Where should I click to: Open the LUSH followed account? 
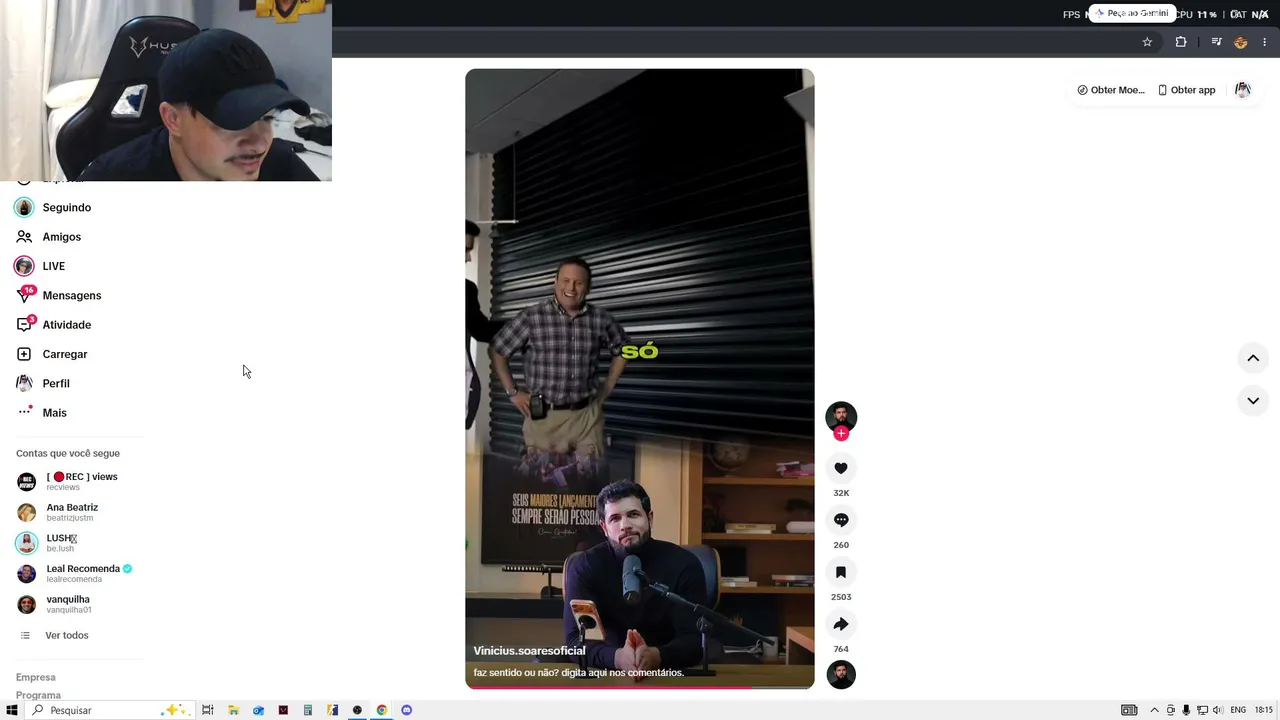(47, 543)
